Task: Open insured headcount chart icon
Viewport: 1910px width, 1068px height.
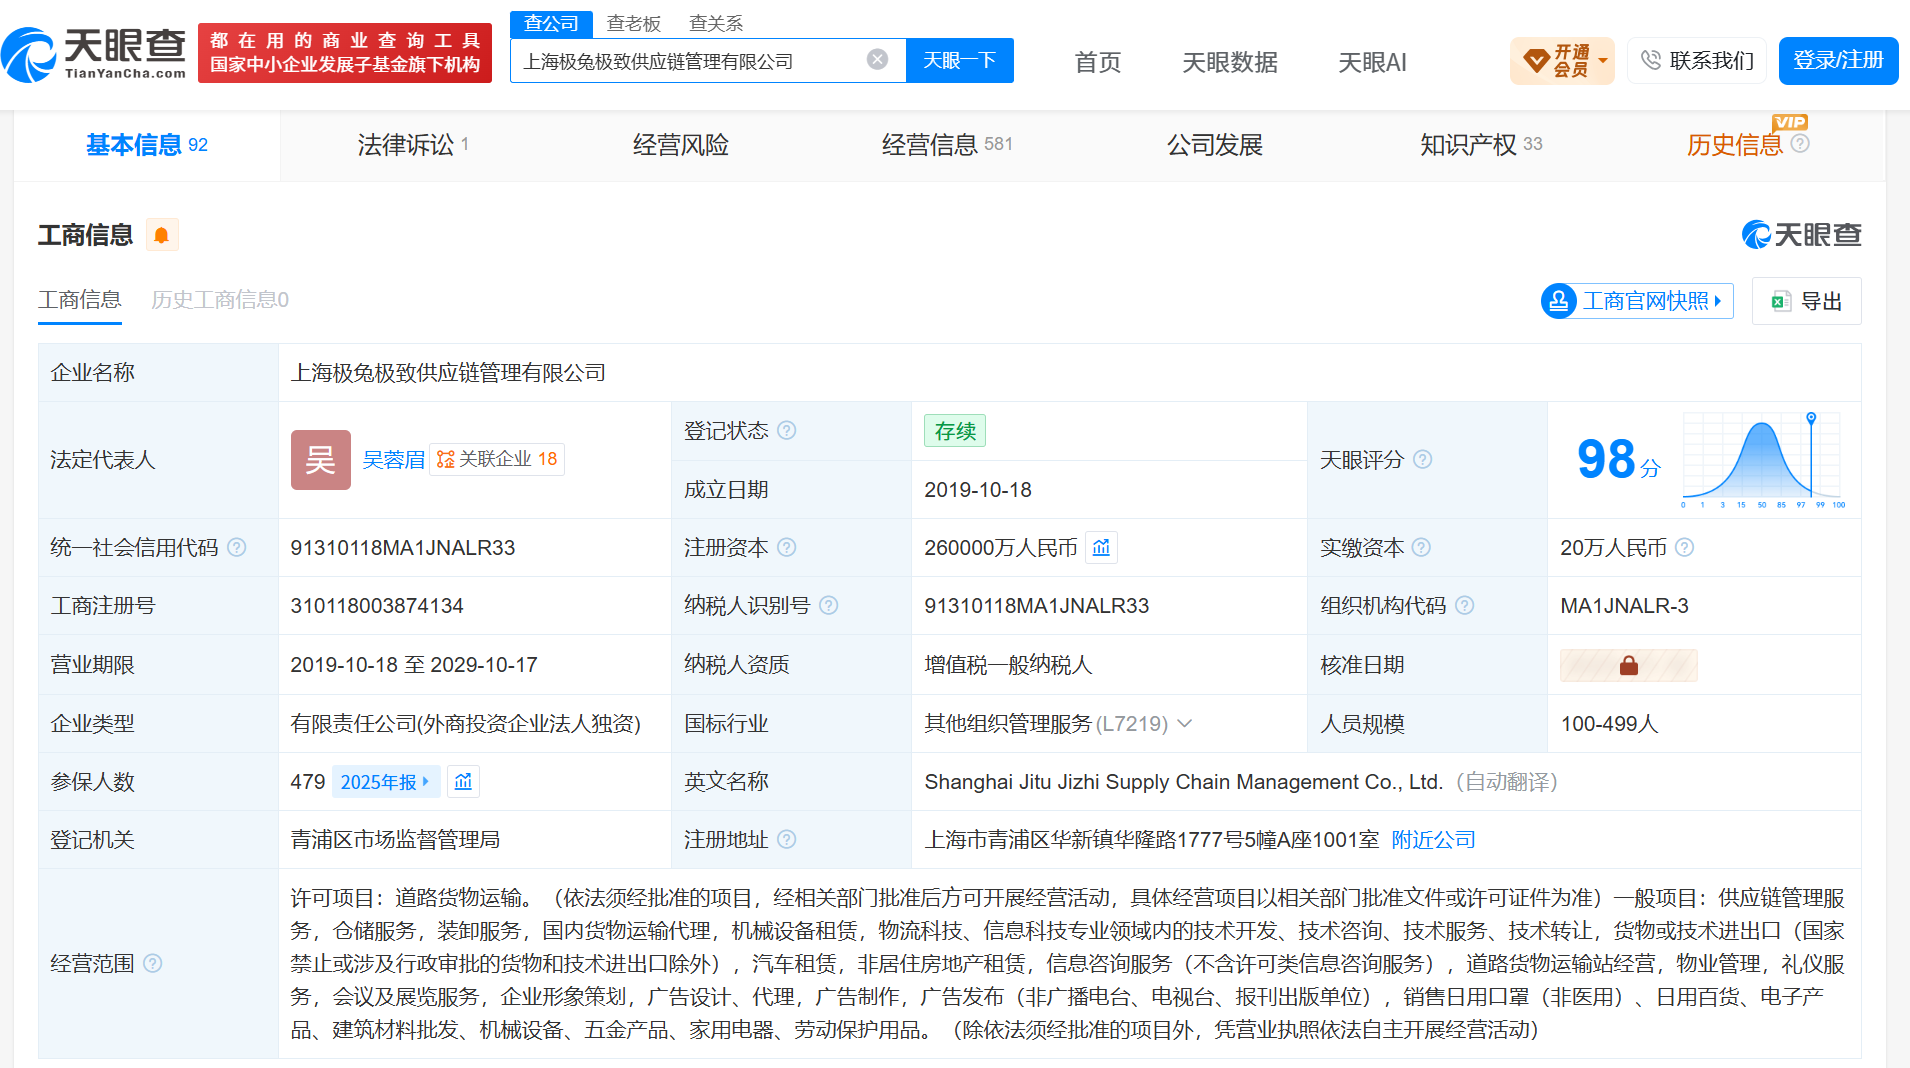Action: click(463, 782)
